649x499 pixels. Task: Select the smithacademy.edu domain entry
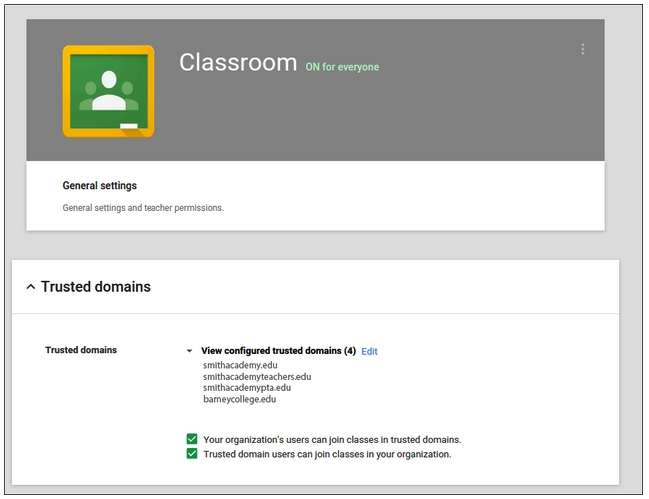[240, 365]
